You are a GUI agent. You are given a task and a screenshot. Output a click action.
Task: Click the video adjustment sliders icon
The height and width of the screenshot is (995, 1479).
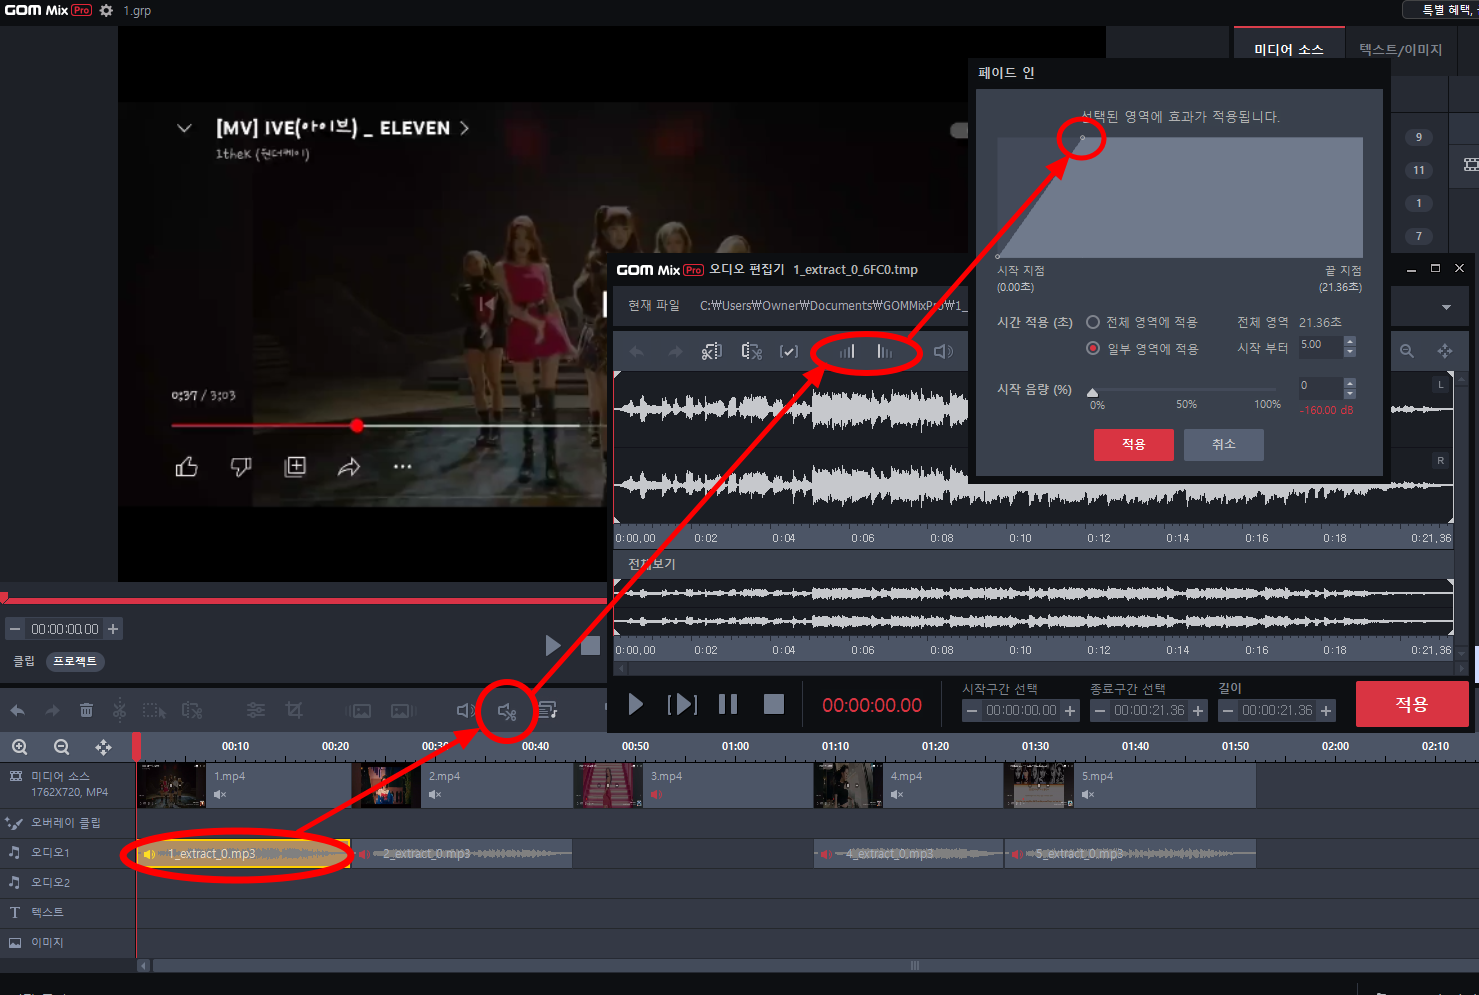(256, 710)
